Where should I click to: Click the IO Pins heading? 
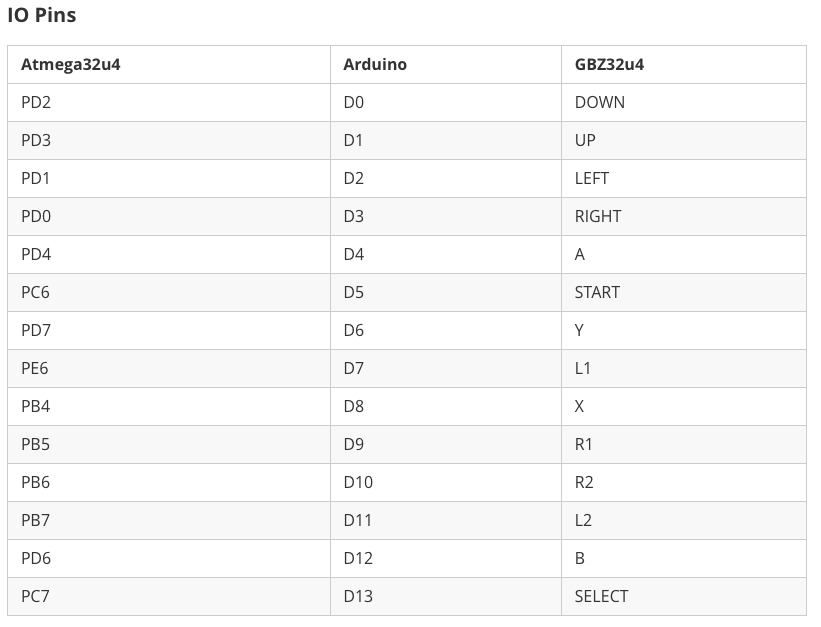click(x=41, y=15)
